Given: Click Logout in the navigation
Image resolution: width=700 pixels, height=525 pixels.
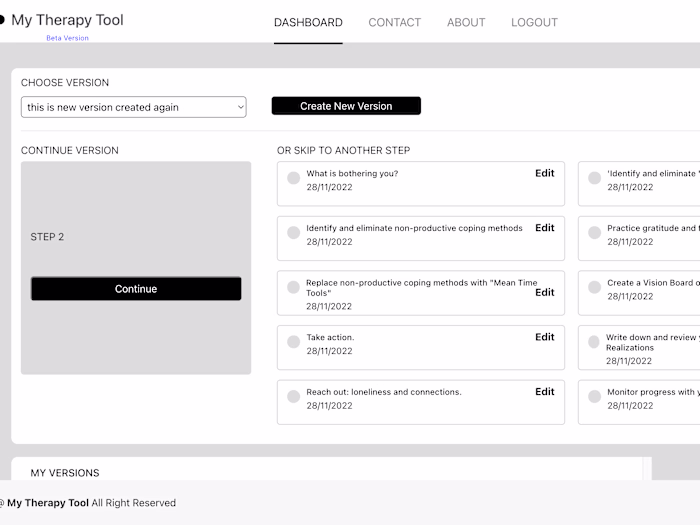Looking at the screenshot, I should [534, 23].
